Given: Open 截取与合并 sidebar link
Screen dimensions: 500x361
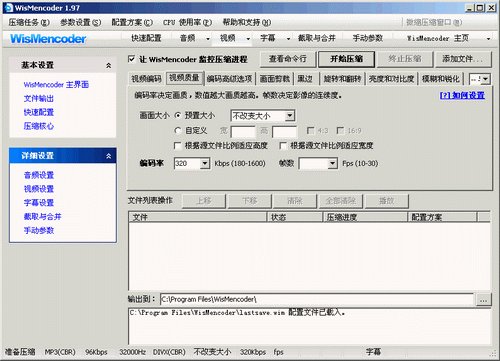Looking at the screenshot, I should (x=42, y=217).
